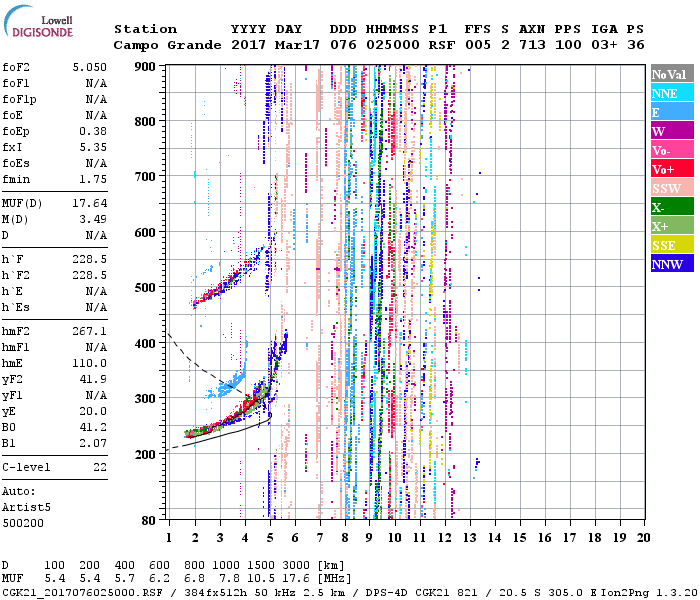Click the foF2 value 5.050
Screen dimensions: 700x600
(x=90, y=67)
